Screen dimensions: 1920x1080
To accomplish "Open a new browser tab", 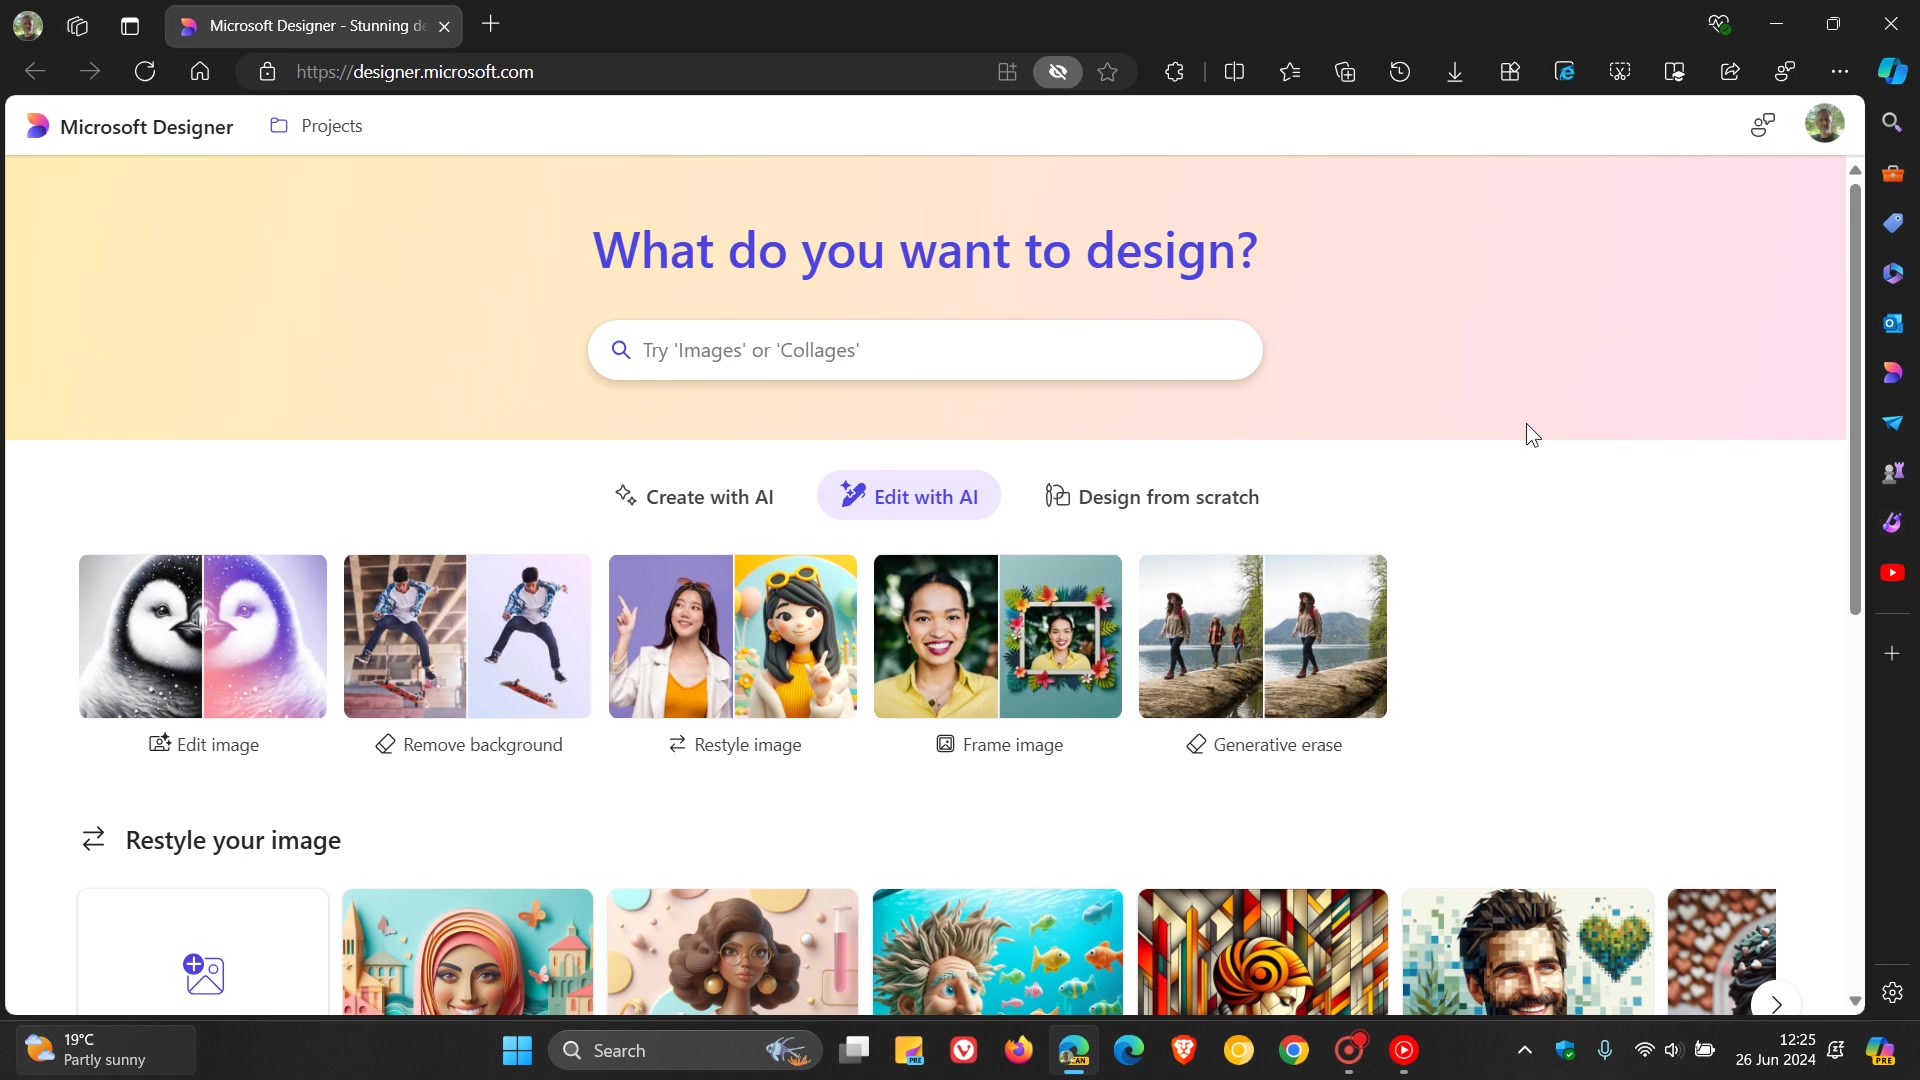I will [490, 24].
